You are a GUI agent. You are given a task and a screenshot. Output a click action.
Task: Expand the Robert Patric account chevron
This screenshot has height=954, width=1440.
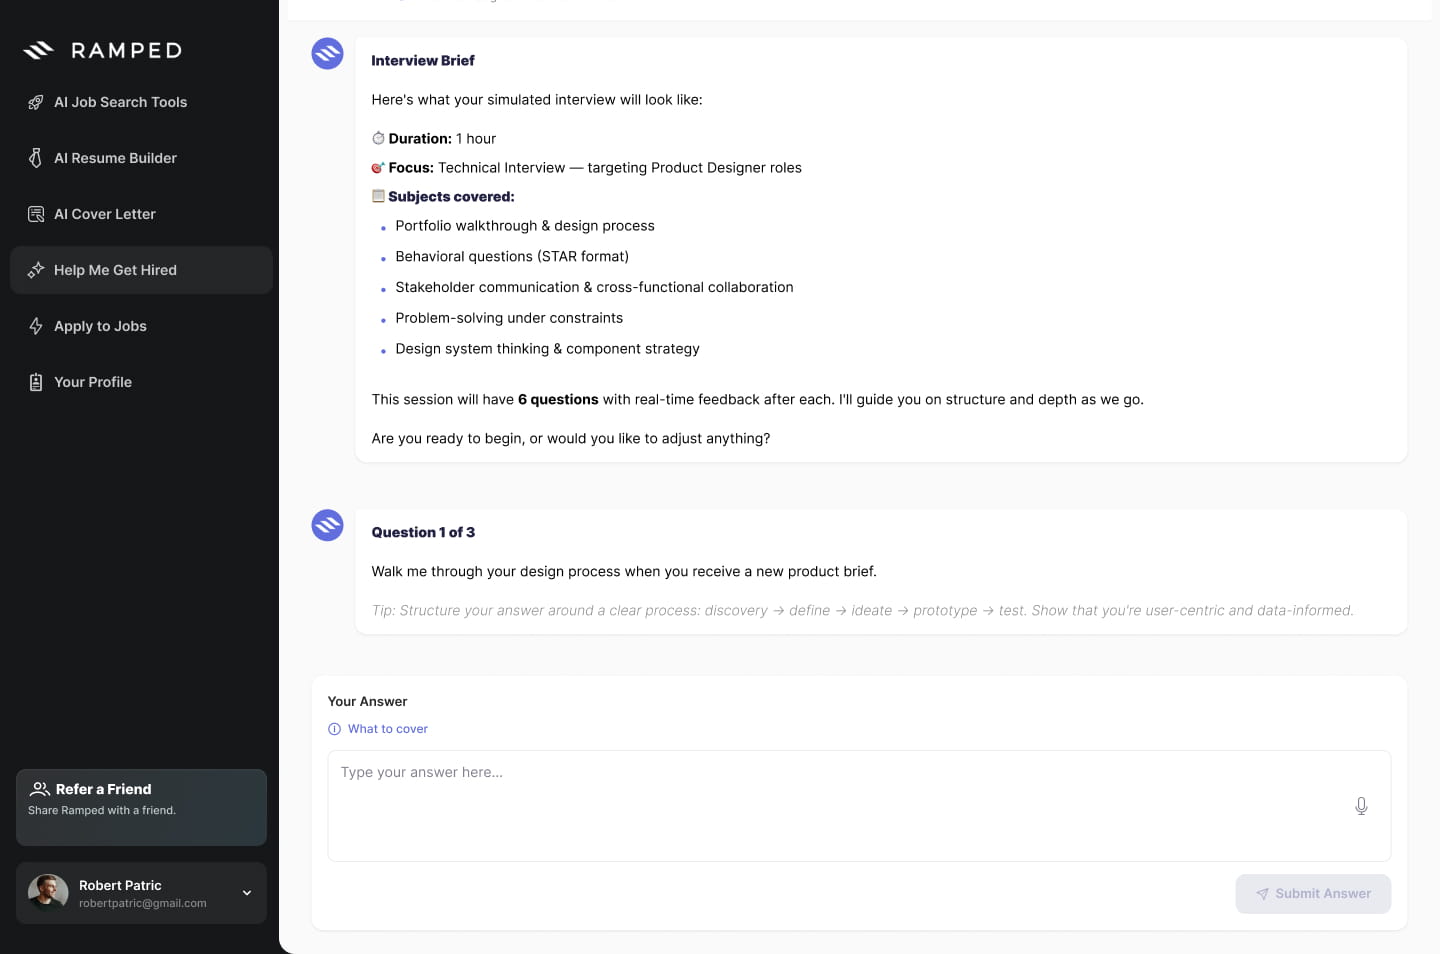pos(247,893)
